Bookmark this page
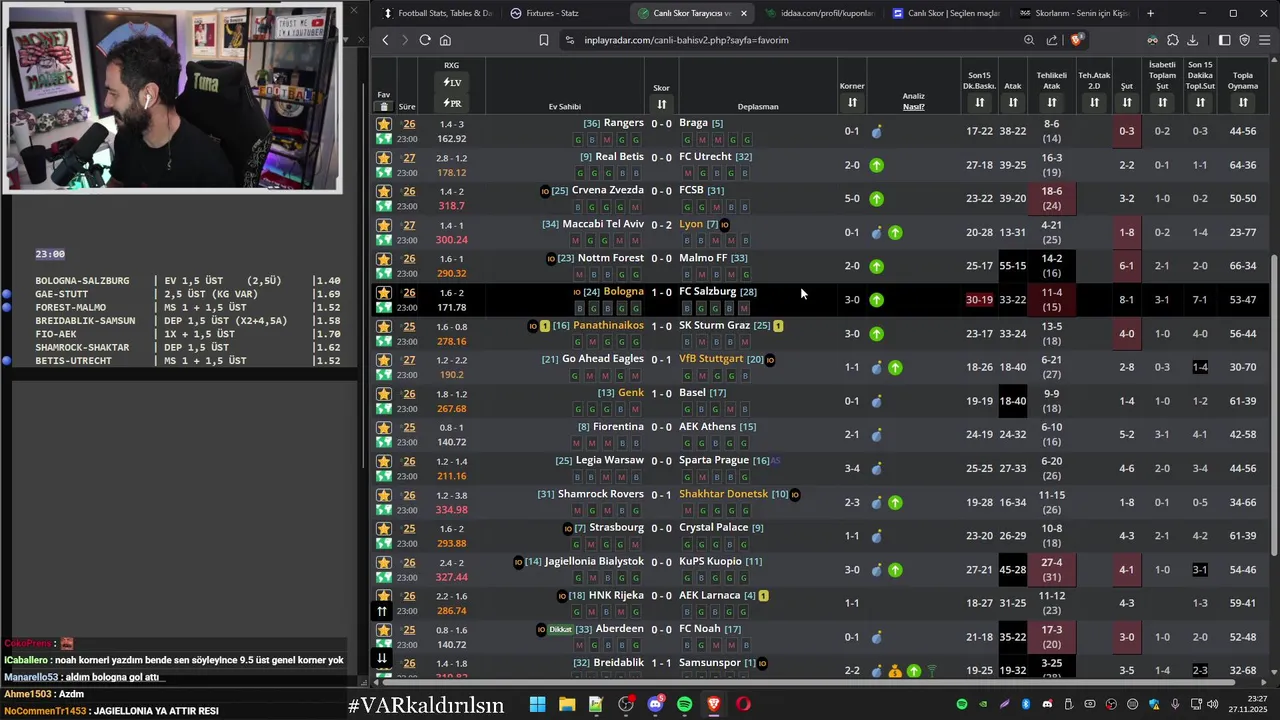This screenshot has height=720, width=1280. pyautogui.click(x=544, y=40)
